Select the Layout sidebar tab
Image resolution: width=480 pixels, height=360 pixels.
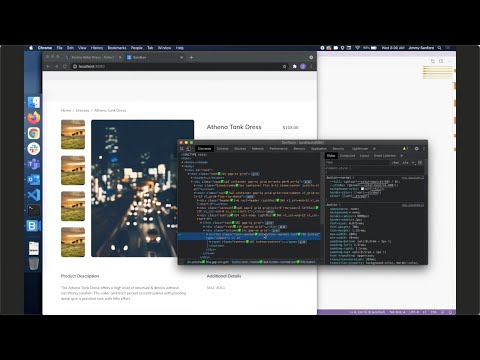(x=364, y=156)
